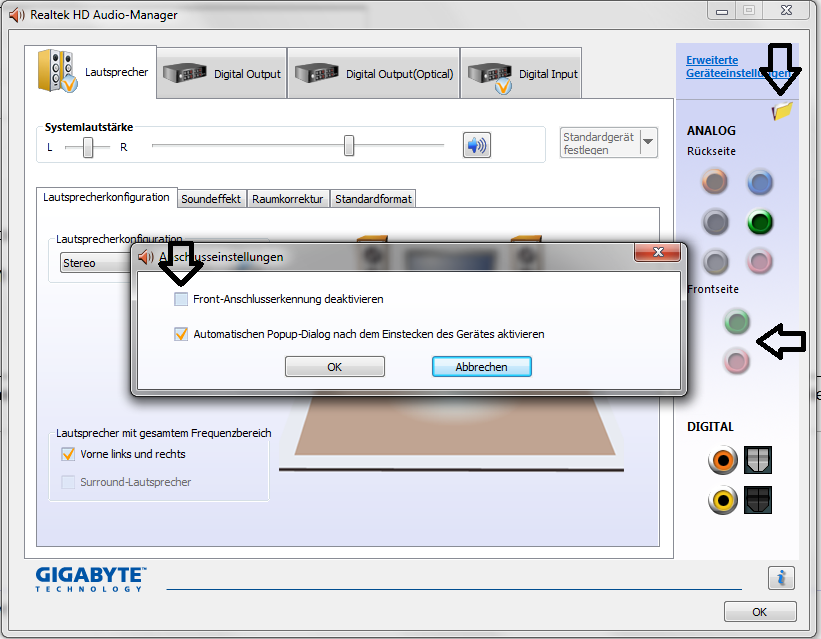The height and width of the screenshot is (639, 821).
Task: Select the pink front panel jack
Action: click(x=737, y=361)
